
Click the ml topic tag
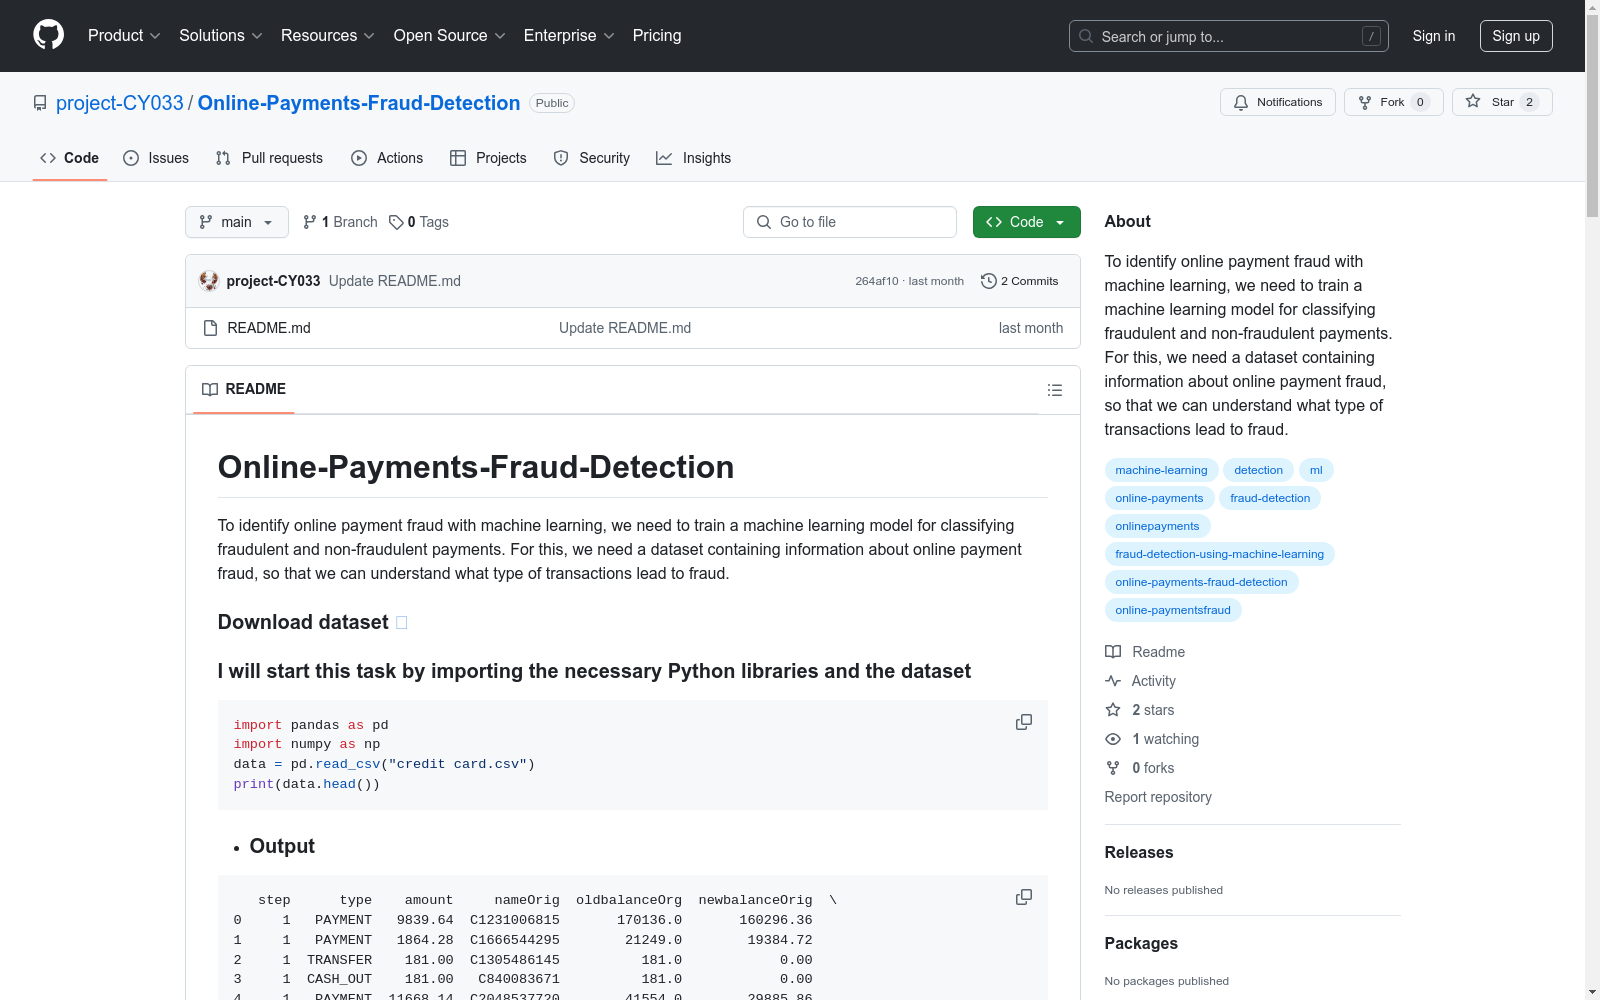pos(1316,470)
